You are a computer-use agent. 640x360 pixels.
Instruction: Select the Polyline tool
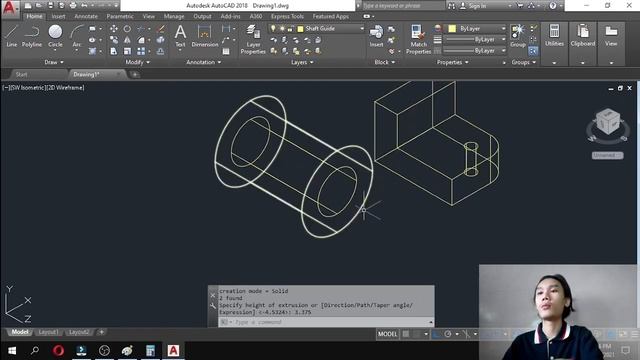coord(31,36)
